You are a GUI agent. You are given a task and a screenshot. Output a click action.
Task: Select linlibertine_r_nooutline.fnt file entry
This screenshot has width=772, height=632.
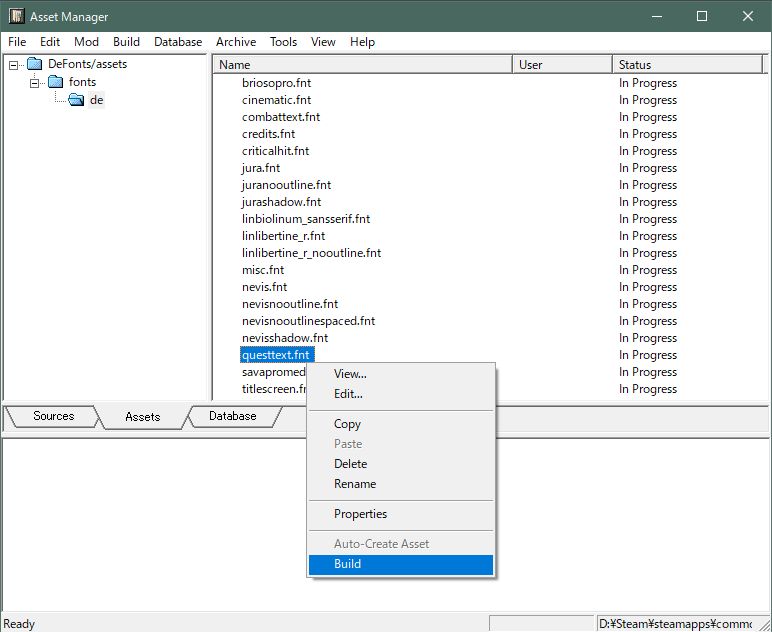point(311,253)
